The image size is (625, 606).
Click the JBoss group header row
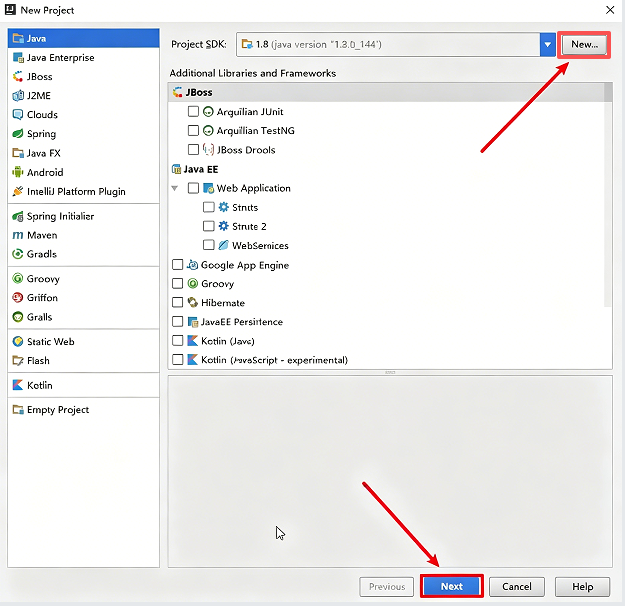(386, 92)
